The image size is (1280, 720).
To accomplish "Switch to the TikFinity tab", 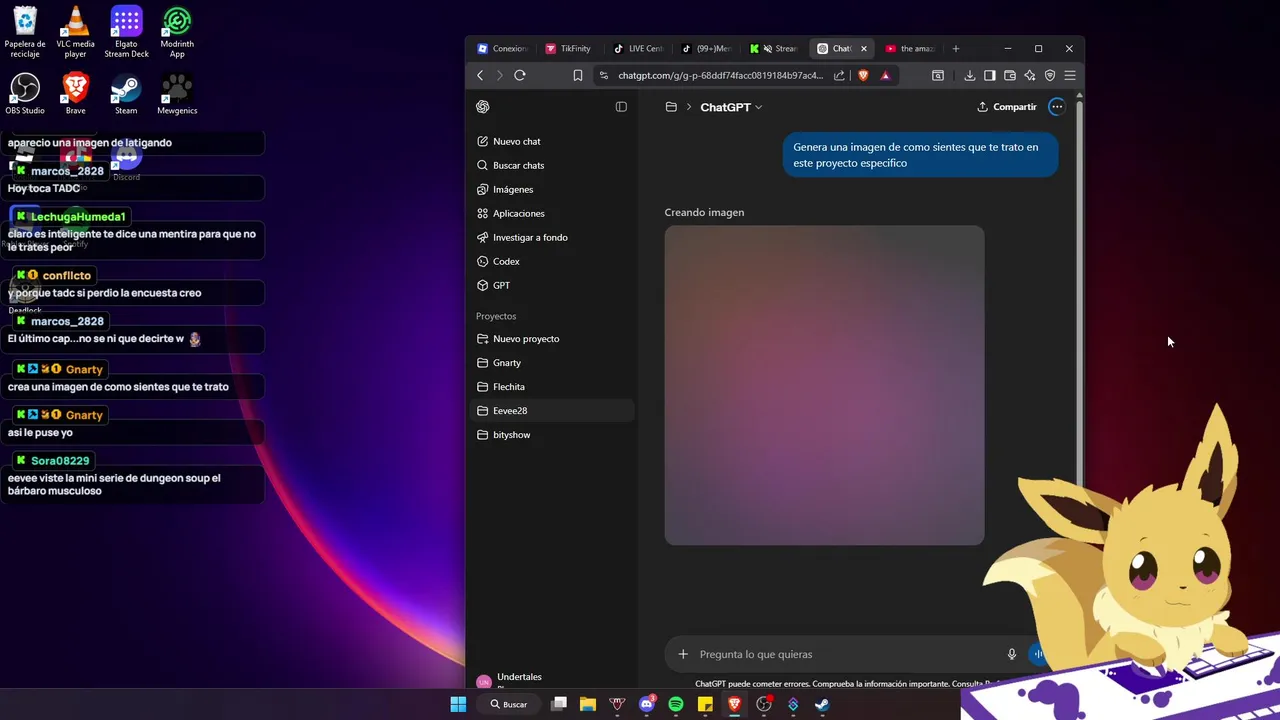I will [570, 48].
